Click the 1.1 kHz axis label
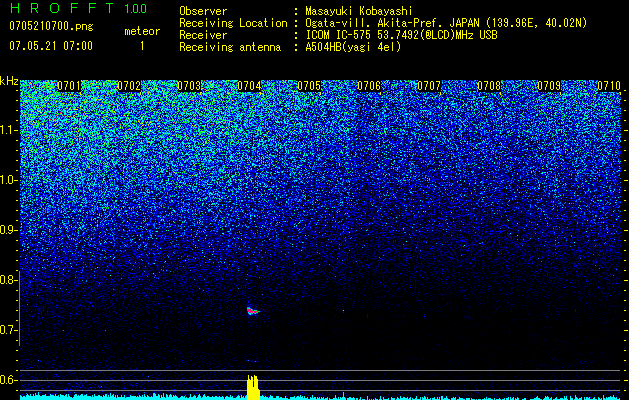This screenshot has width=629, height=400. (x=8, y=130)
